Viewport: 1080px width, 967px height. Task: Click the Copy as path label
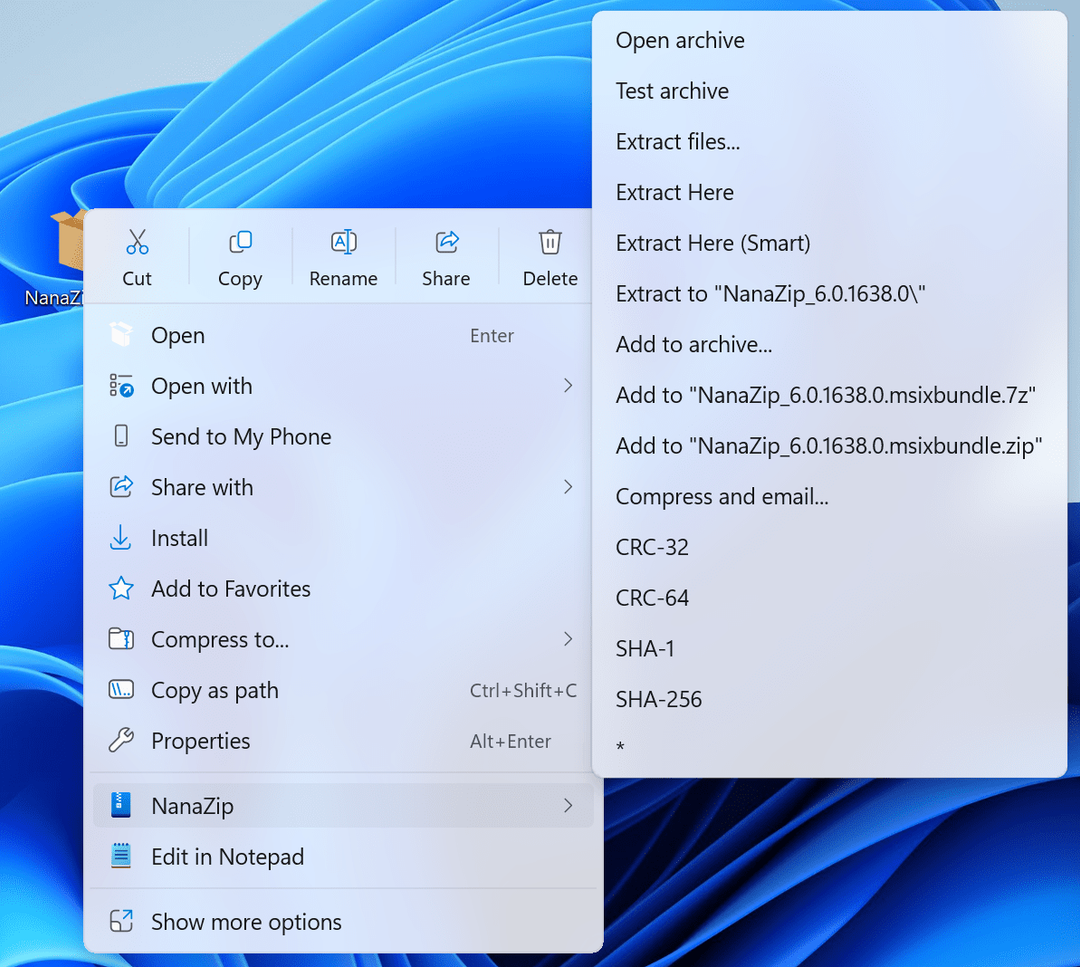pyautogui.click(x=215, y=690)
